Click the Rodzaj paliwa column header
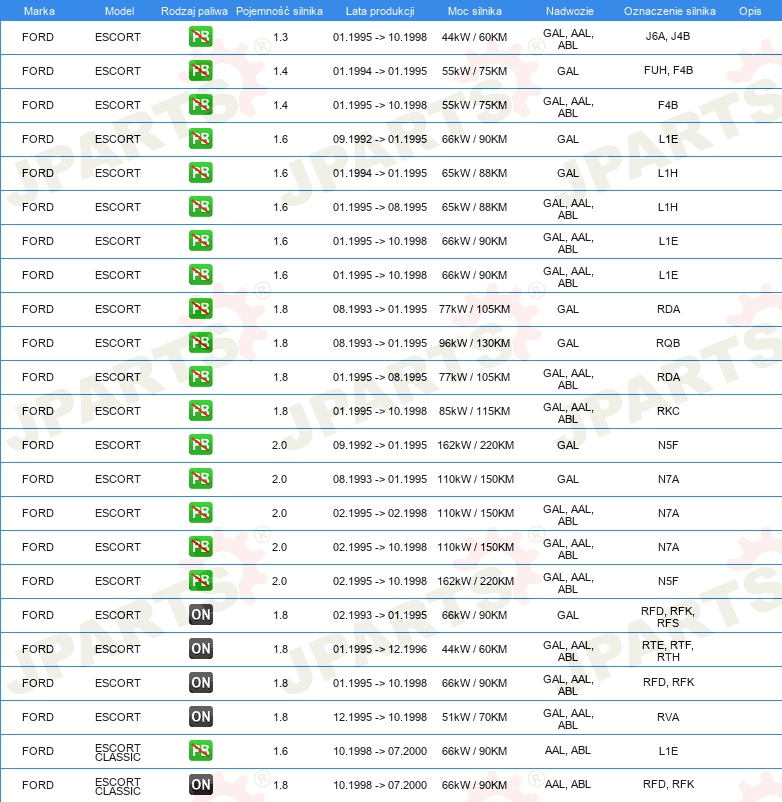782x802 pixels. tap(194, 11)
